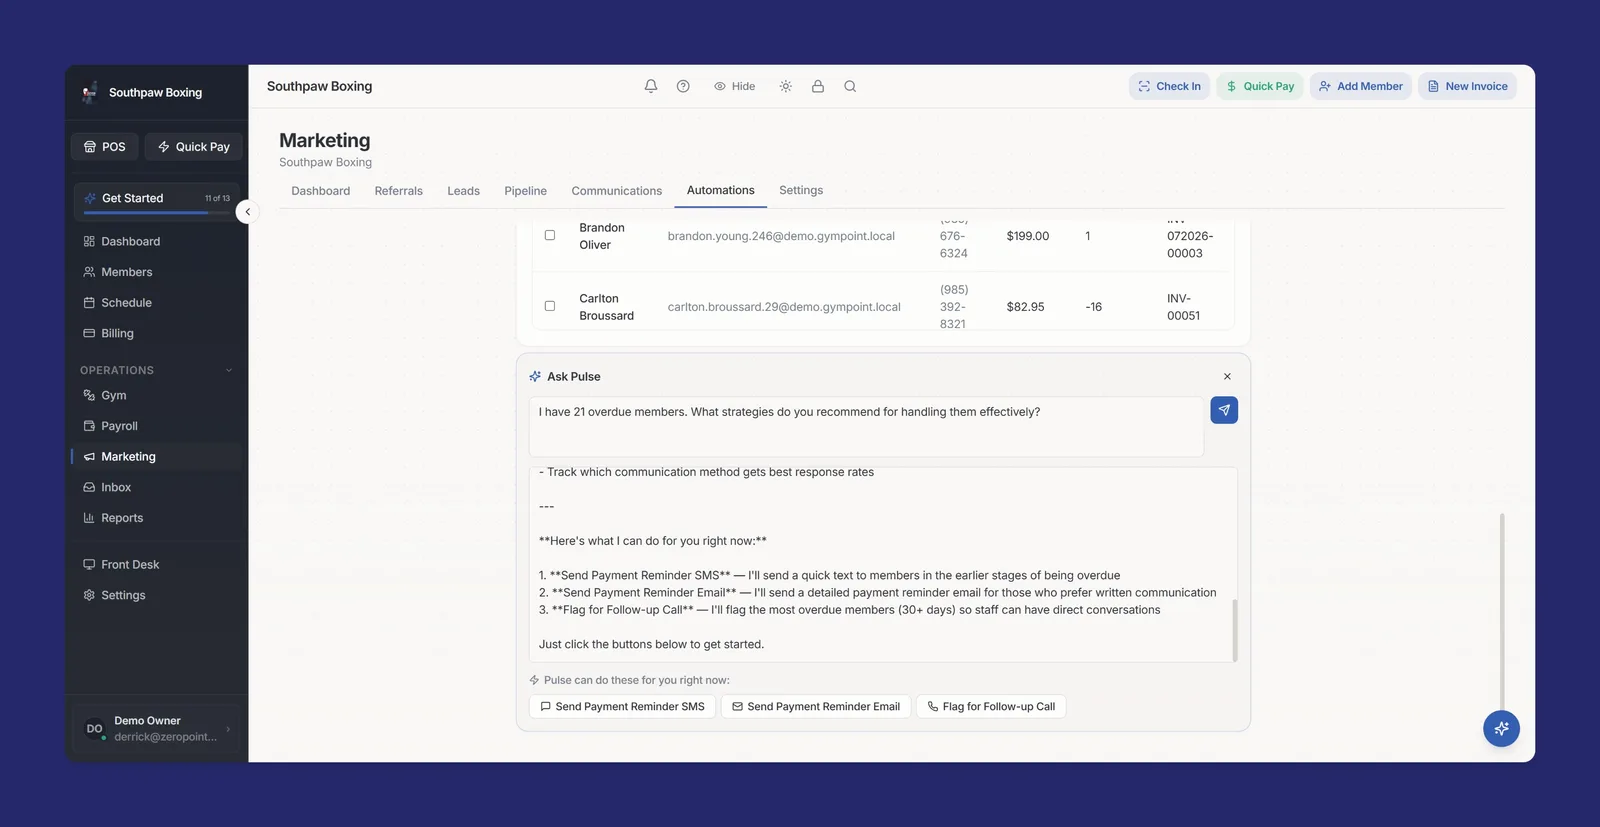Open search via magnifier icon
This screenshot has height=827, width=1600.
[x=850, y=86]
